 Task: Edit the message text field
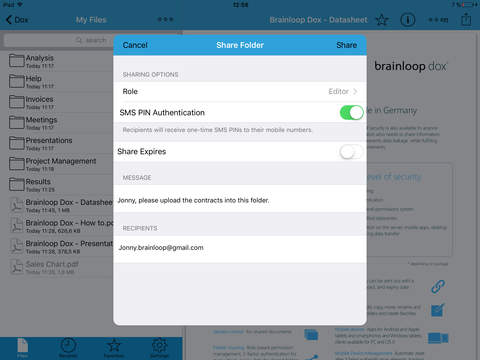(240, 199)
